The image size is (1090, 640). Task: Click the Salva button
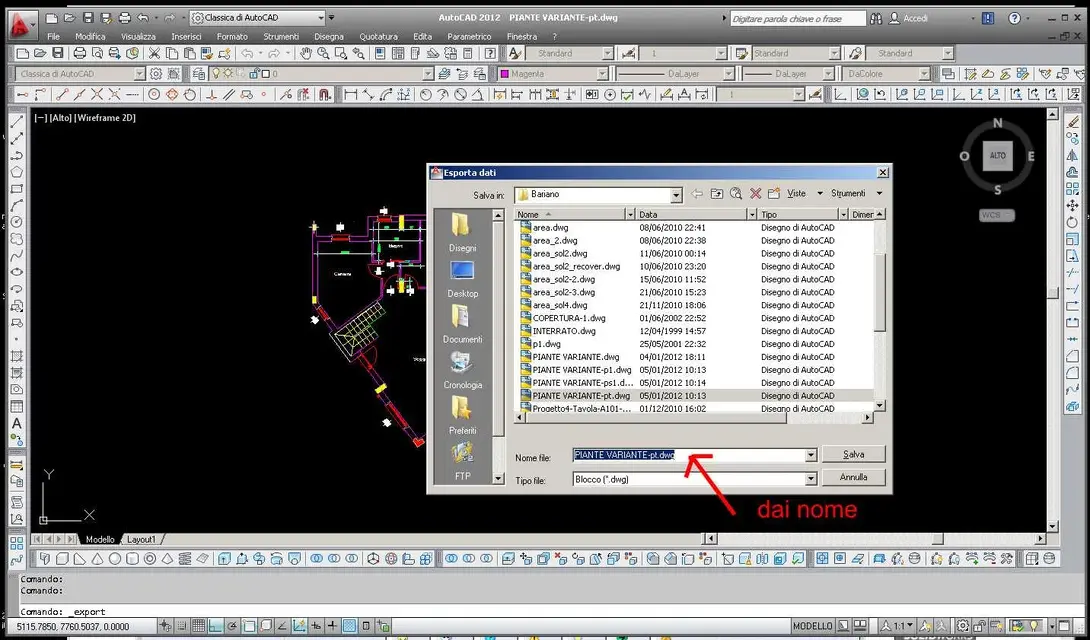(x=854, y=454)
